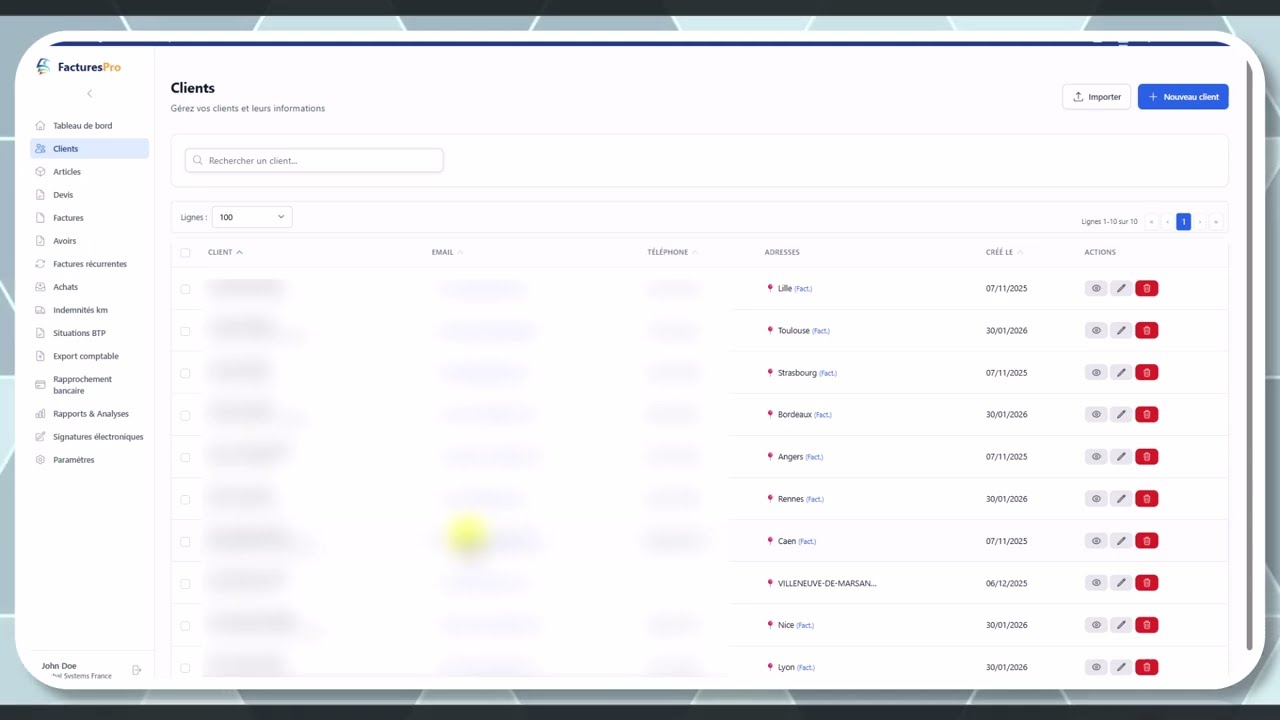The image size is (1280, 720).
Task: Click the Rennes address pin icon
Action: 770,498
